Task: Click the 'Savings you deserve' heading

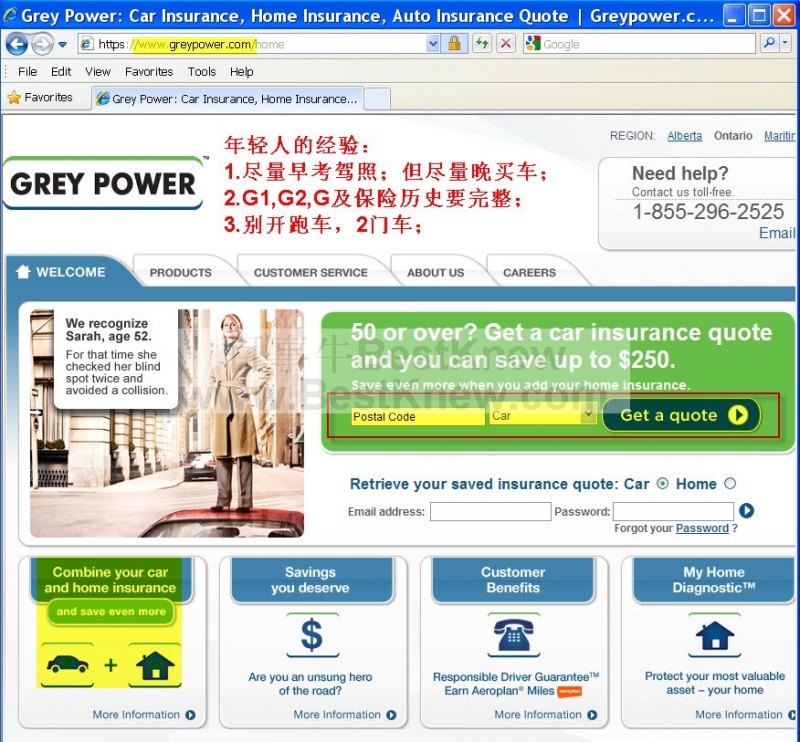Action: pos(310,580)
